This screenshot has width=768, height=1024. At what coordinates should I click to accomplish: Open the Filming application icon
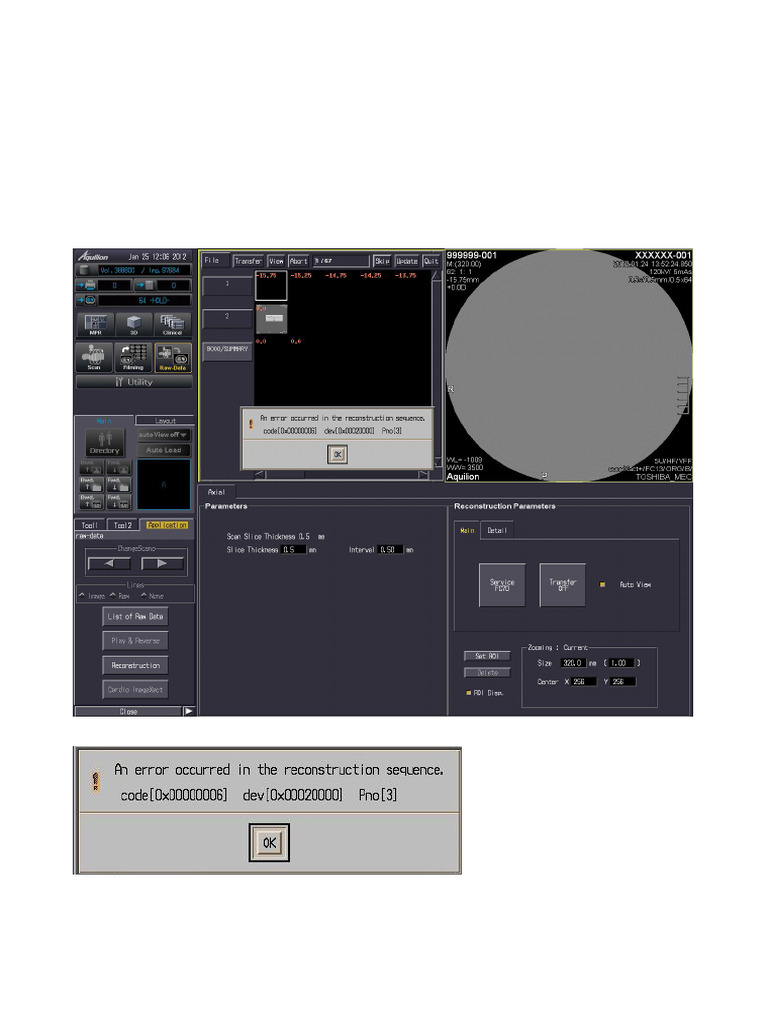(133, 357)
